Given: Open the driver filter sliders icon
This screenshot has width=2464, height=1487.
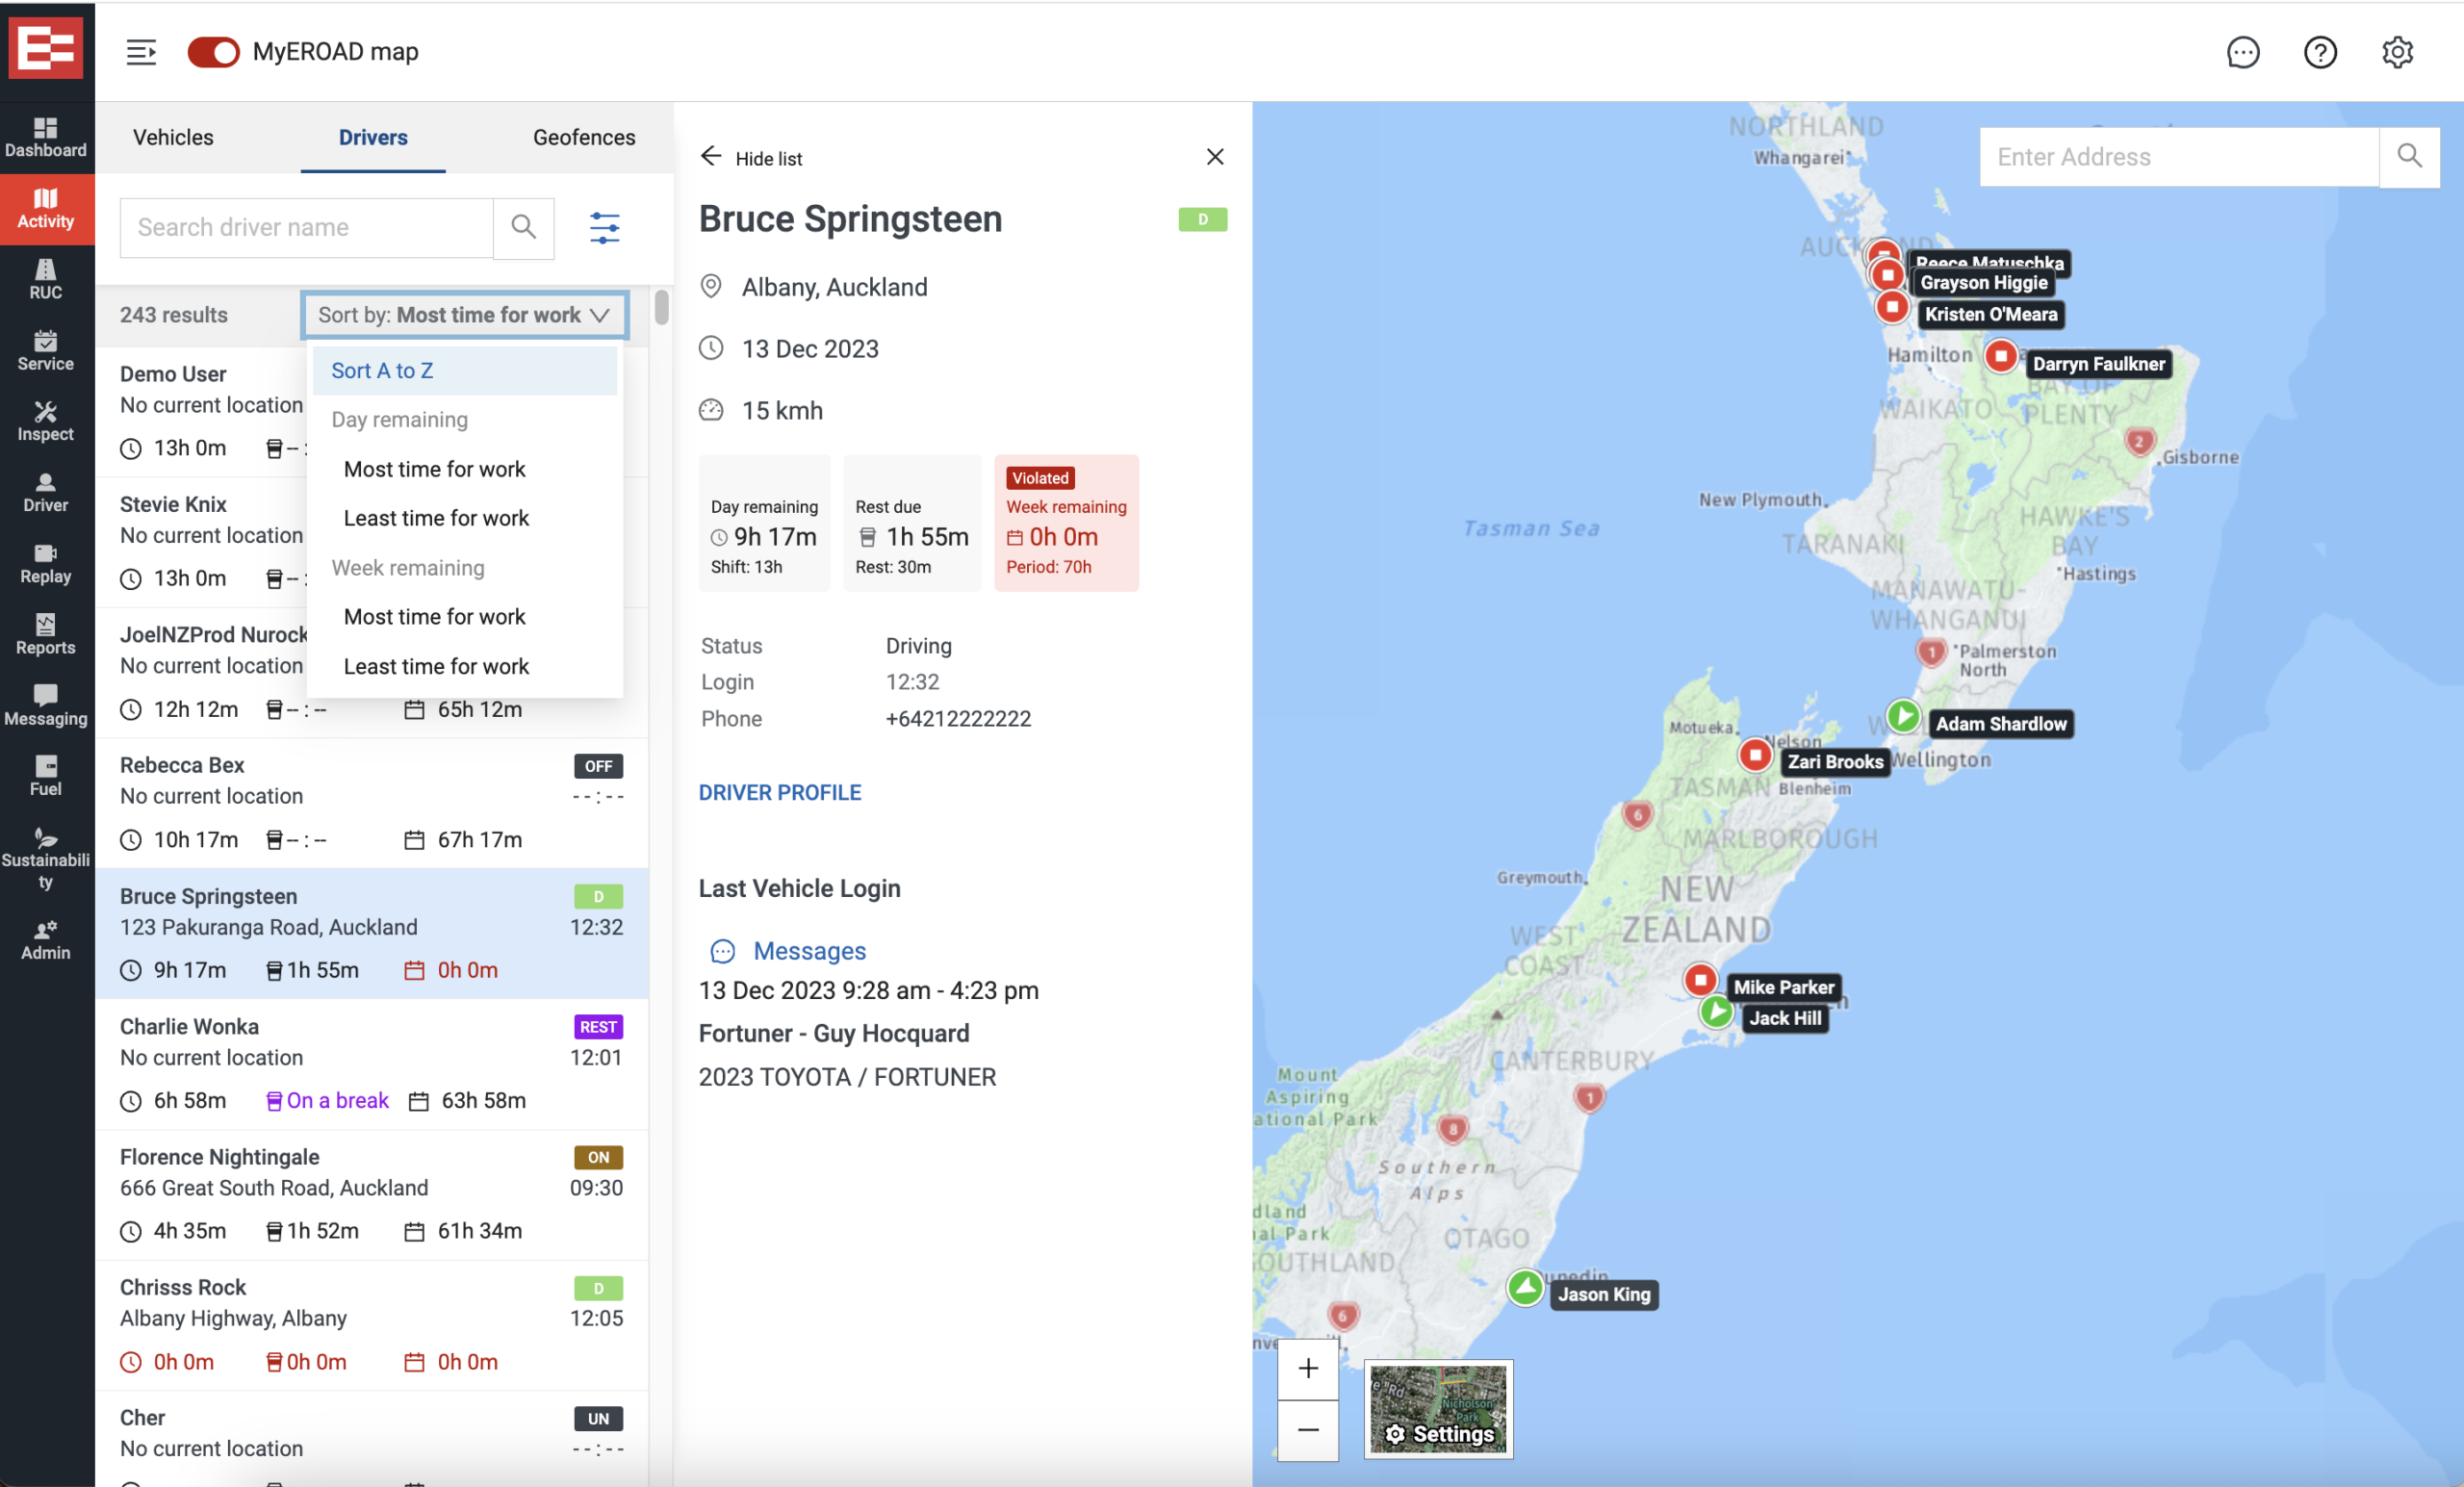Looking at the screenshot, I should (x=604, y=228).
